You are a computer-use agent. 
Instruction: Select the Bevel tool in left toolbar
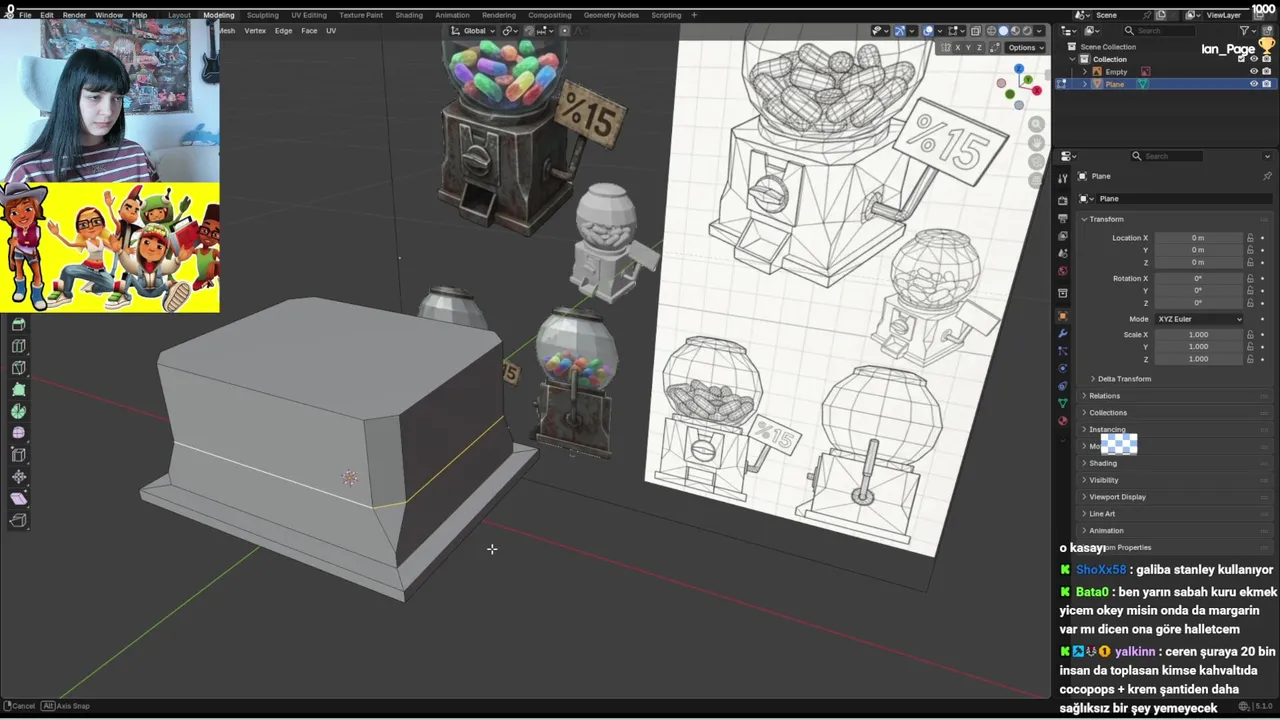click(x=18, y=323)
